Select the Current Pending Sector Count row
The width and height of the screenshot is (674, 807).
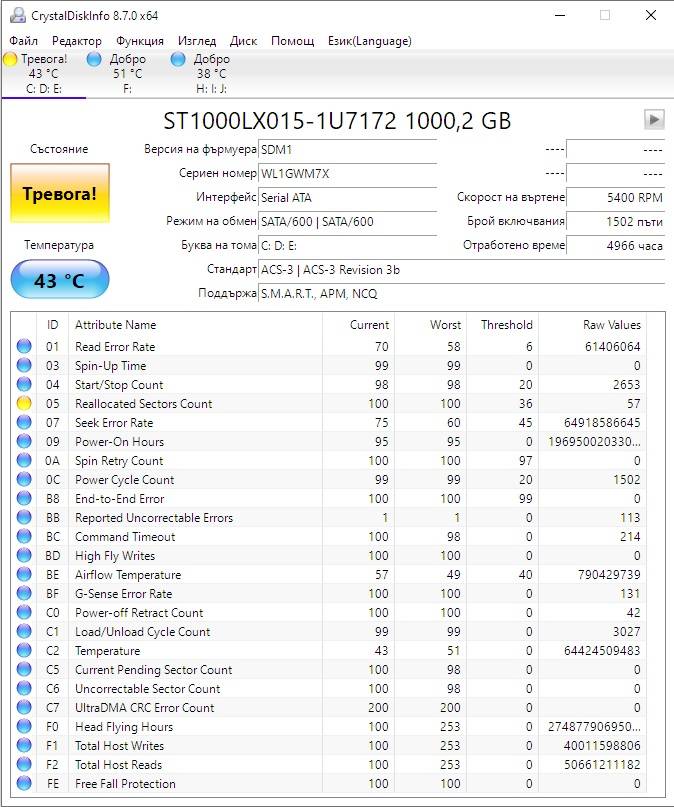[330, 670]
